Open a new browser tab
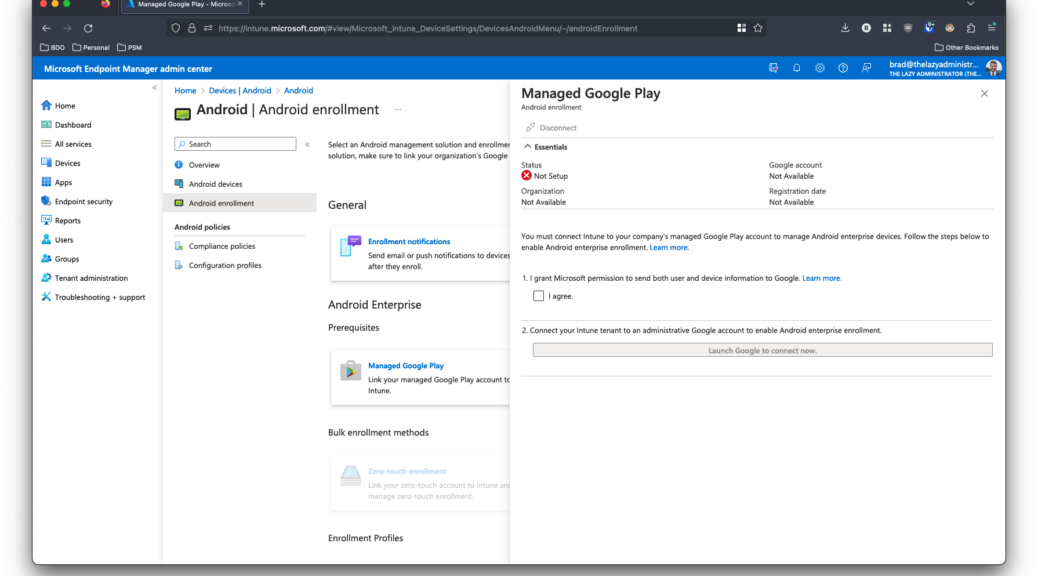This screenshot has height=576, width=1038. tap(261, 5)
